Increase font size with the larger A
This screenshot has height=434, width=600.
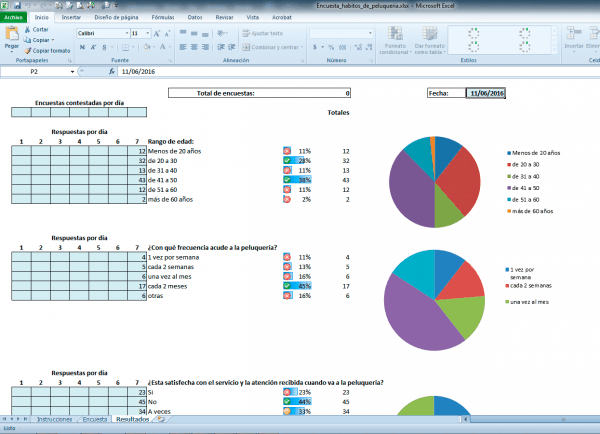click(x=157, y=34)
